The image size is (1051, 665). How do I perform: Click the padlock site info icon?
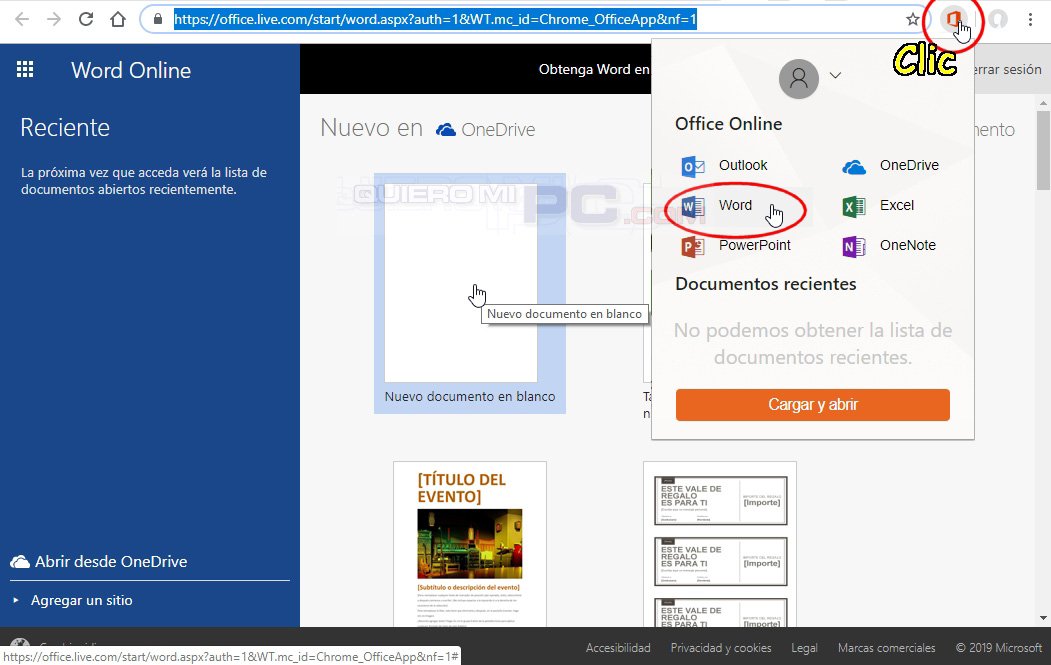(158, 19)
